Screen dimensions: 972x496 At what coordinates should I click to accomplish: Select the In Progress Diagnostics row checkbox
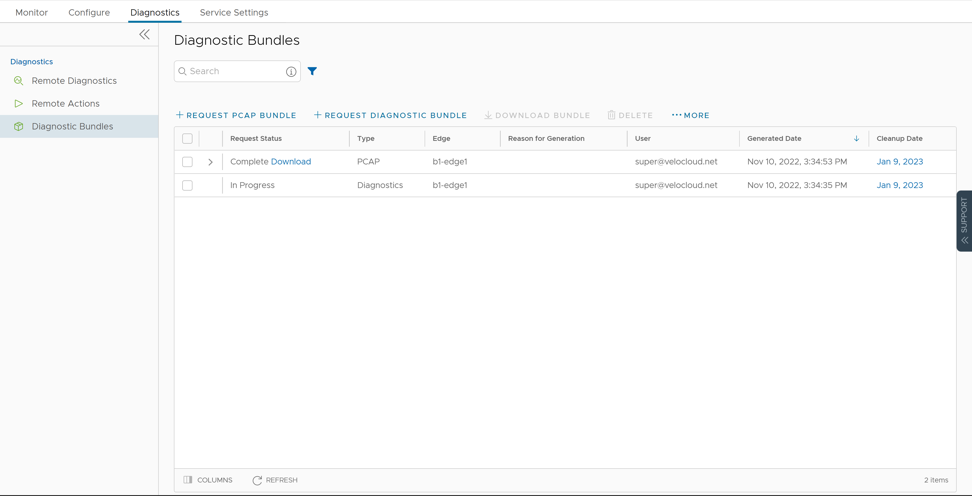click(x=187, y=185)
